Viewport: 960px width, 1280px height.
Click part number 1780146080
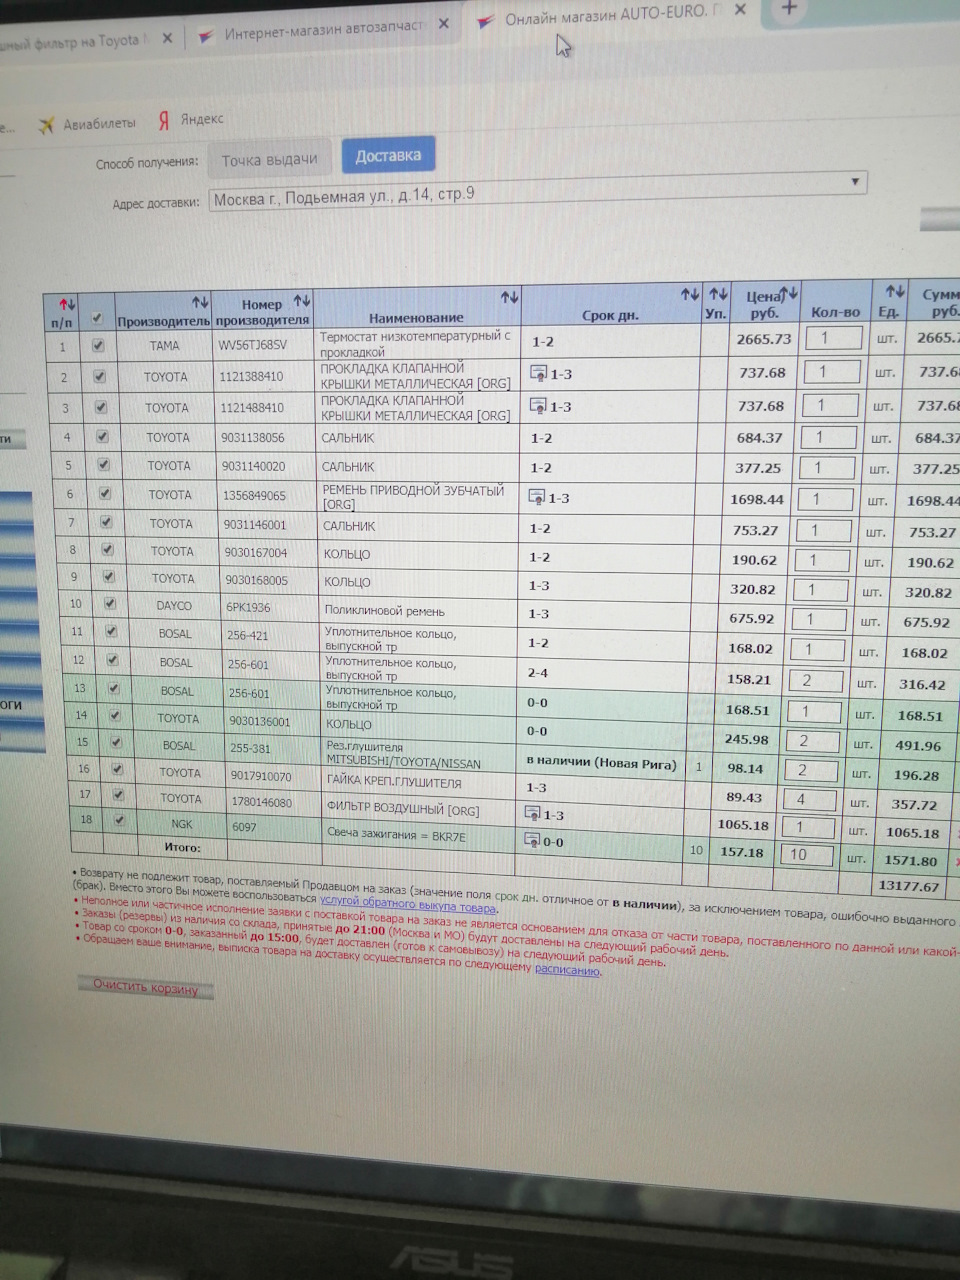260,801
